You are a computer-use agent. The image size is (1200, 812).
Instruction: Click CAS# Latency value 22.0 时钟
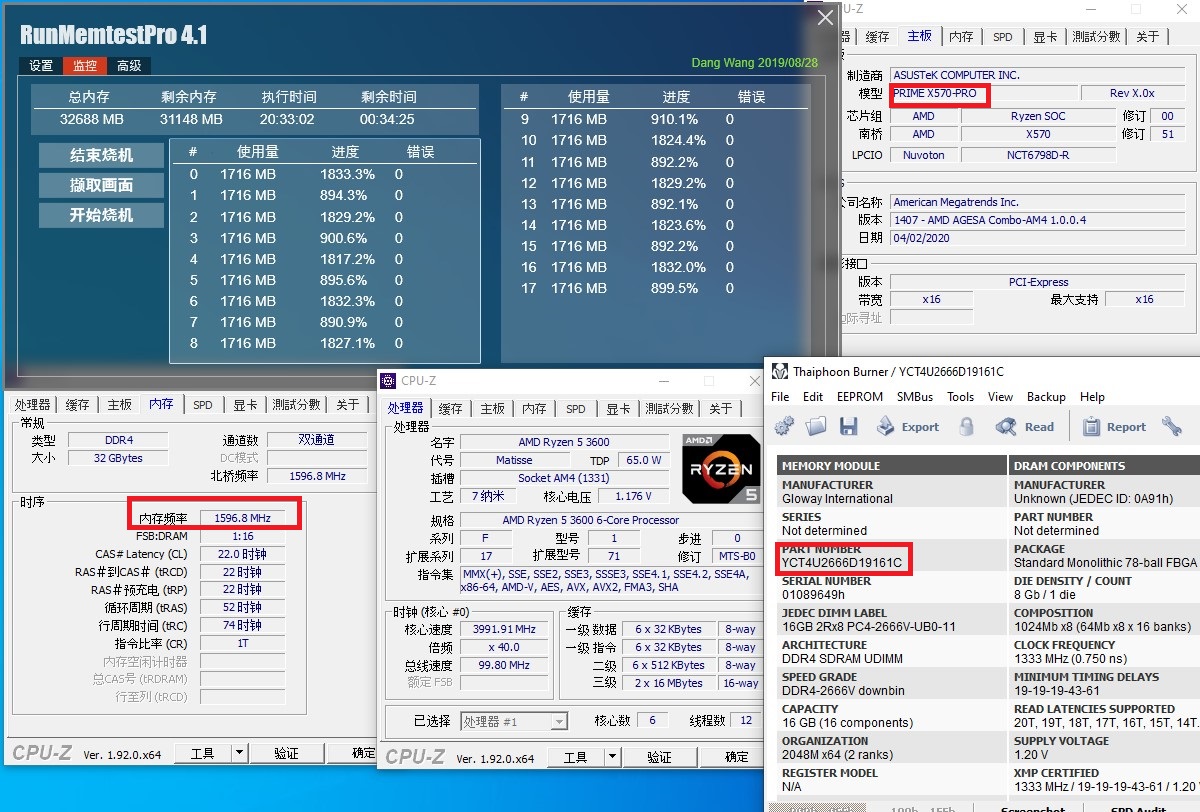243,553
